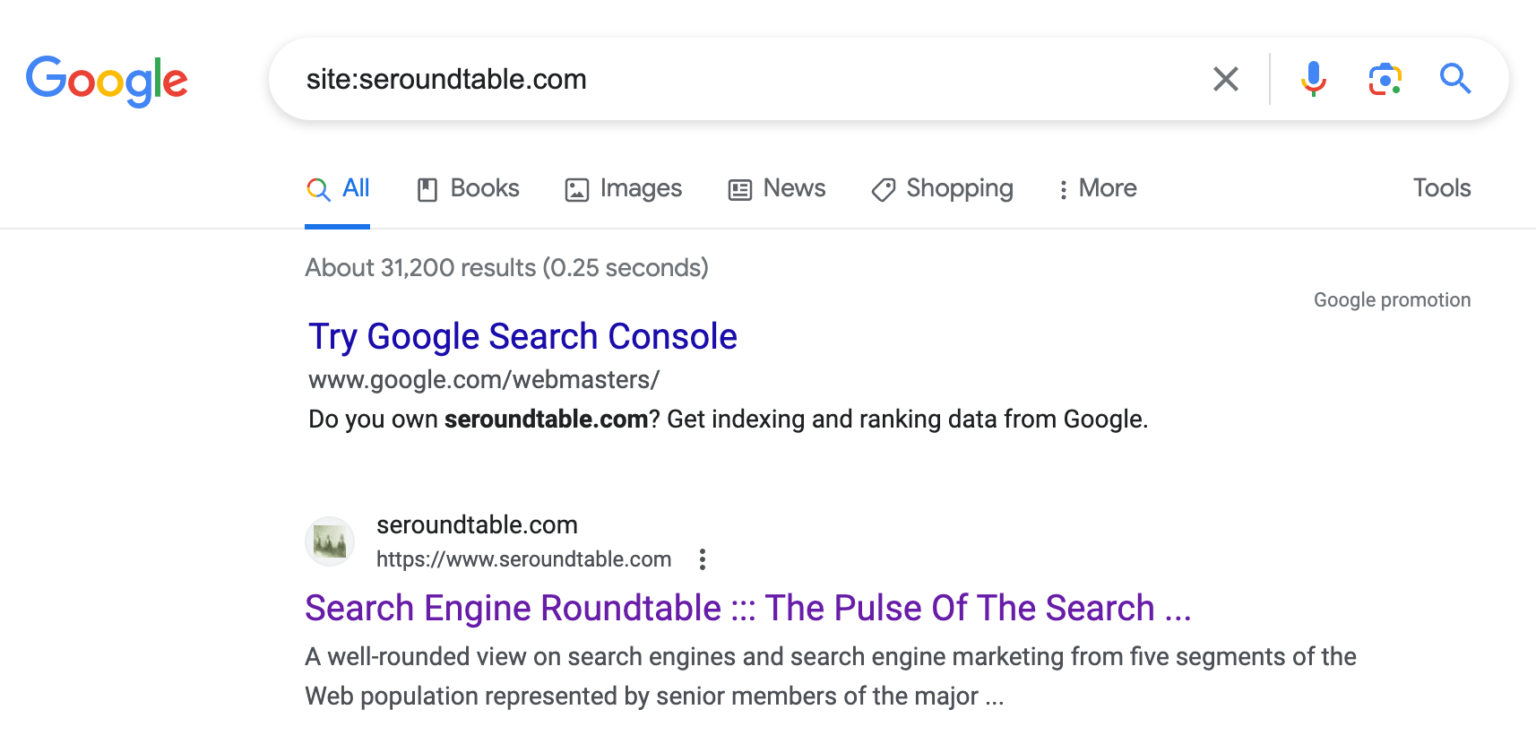Click the Google promotion label

click(1391, 299)
